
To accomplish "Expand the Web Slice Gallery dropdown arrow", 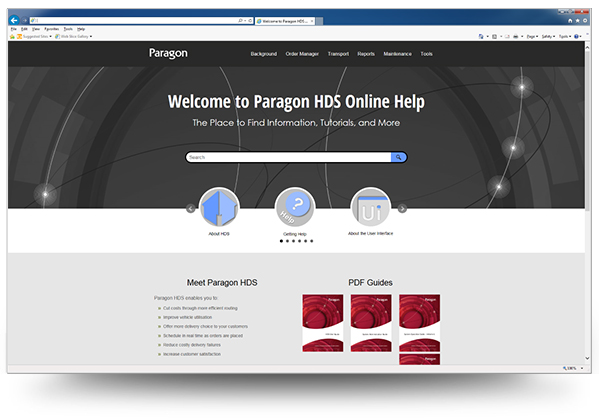I will [91, 36].
